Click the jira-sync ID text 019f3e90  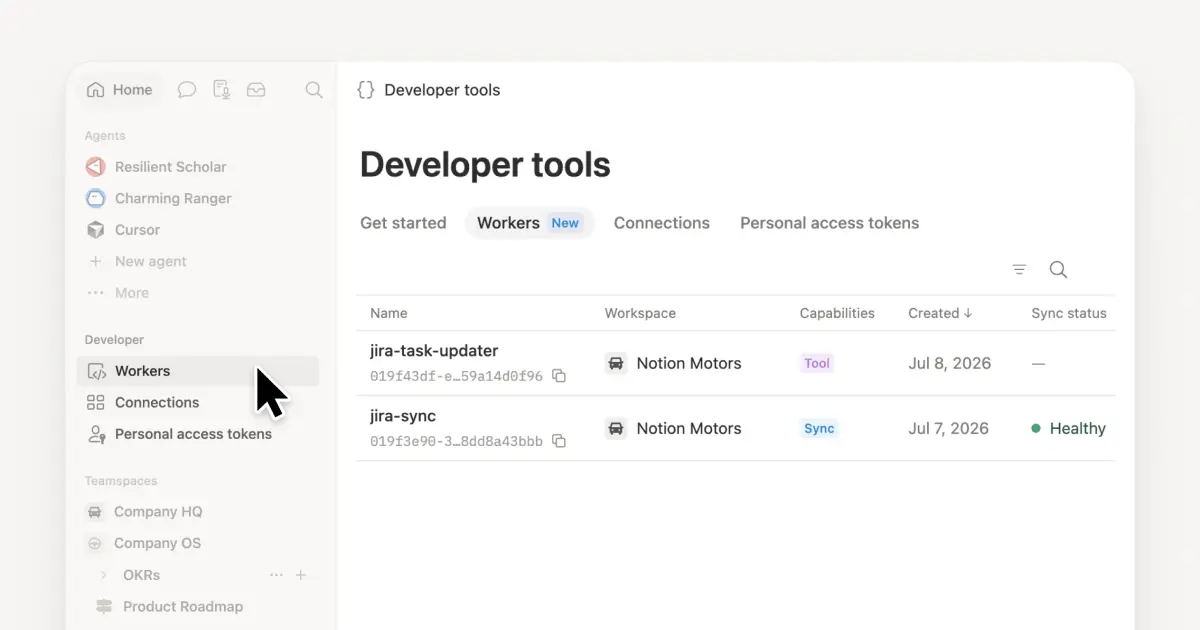click(456, 441)
